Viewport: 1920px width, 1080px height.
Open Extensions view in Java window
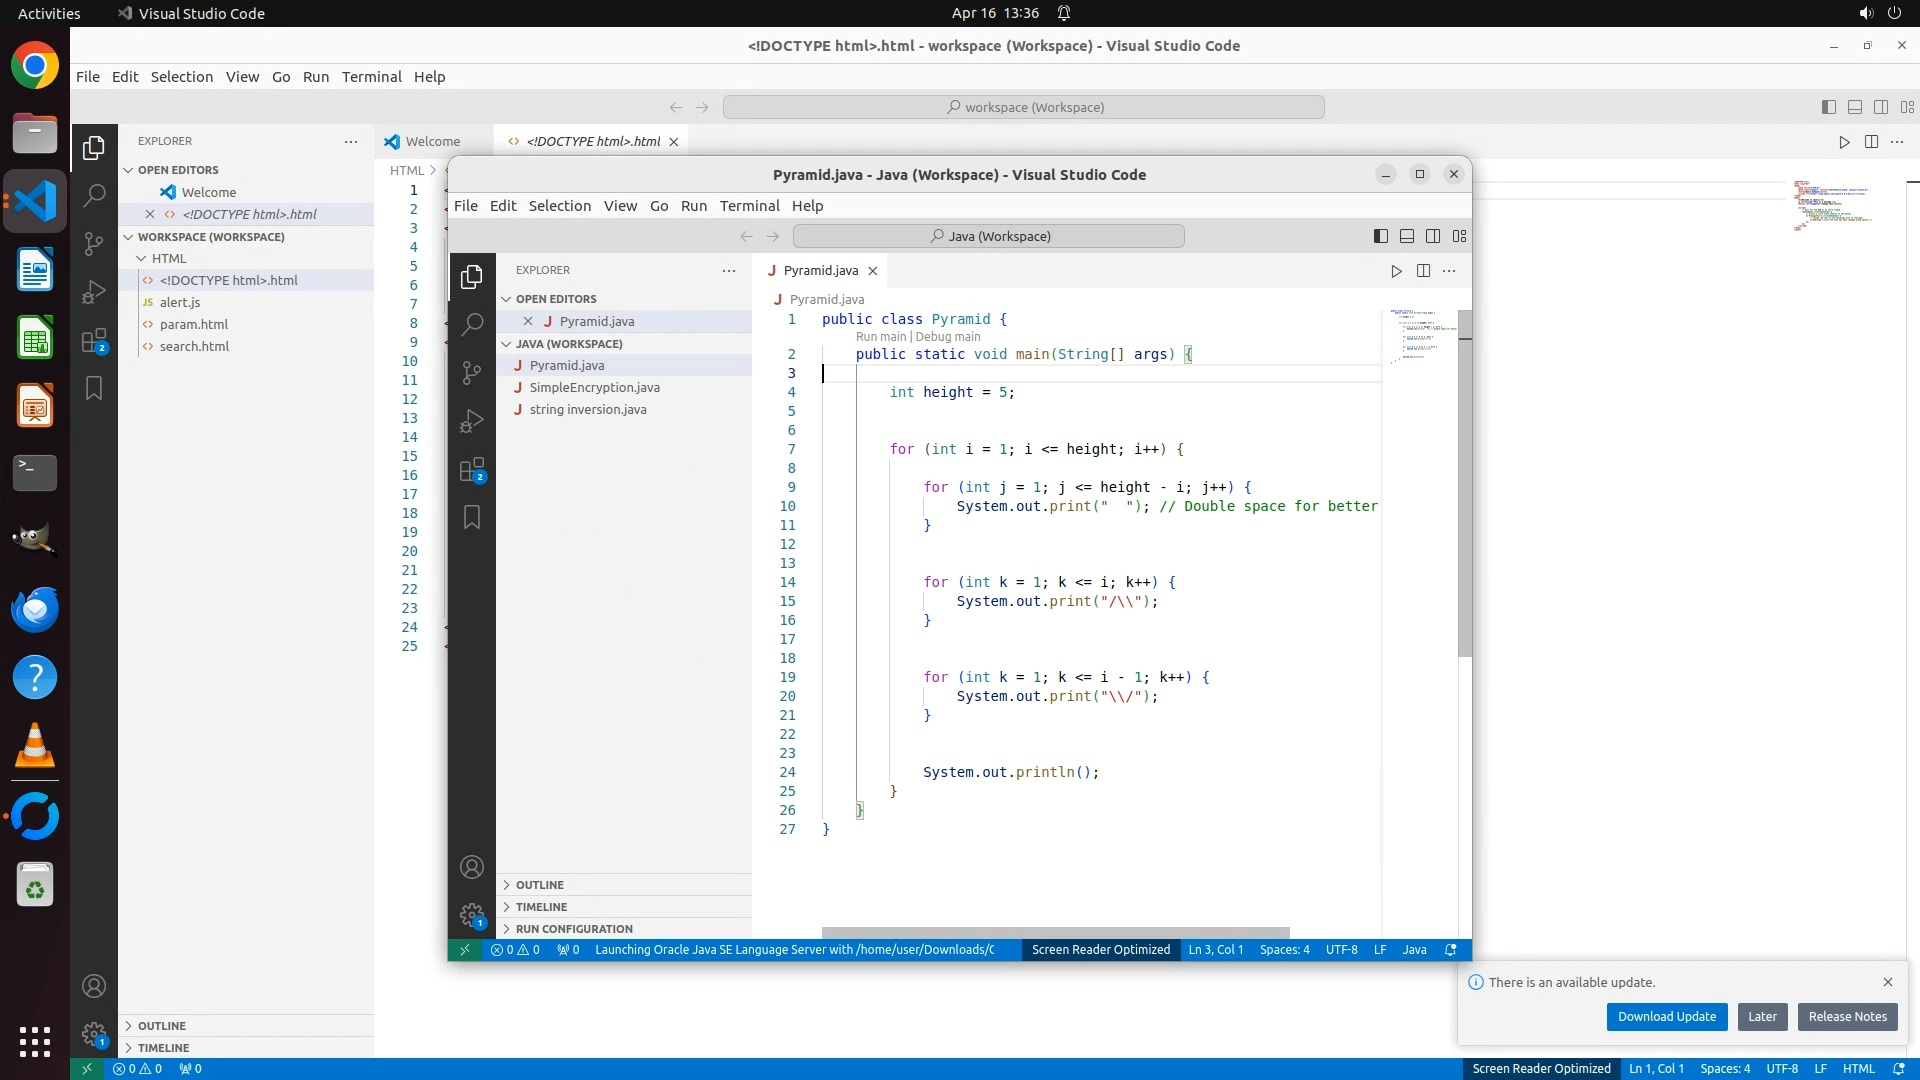click(x=472, y=470)
